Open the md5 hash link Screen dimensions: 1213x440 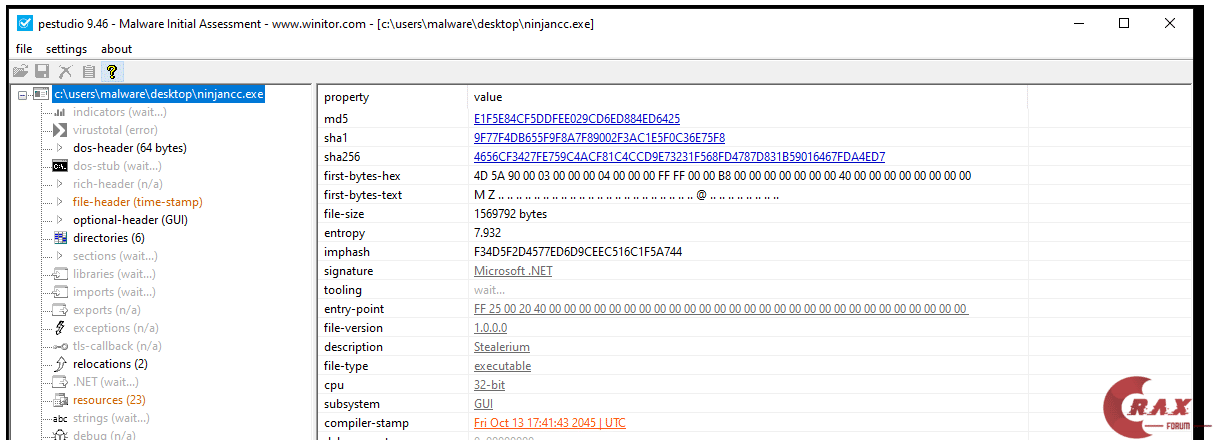(577, 119)
